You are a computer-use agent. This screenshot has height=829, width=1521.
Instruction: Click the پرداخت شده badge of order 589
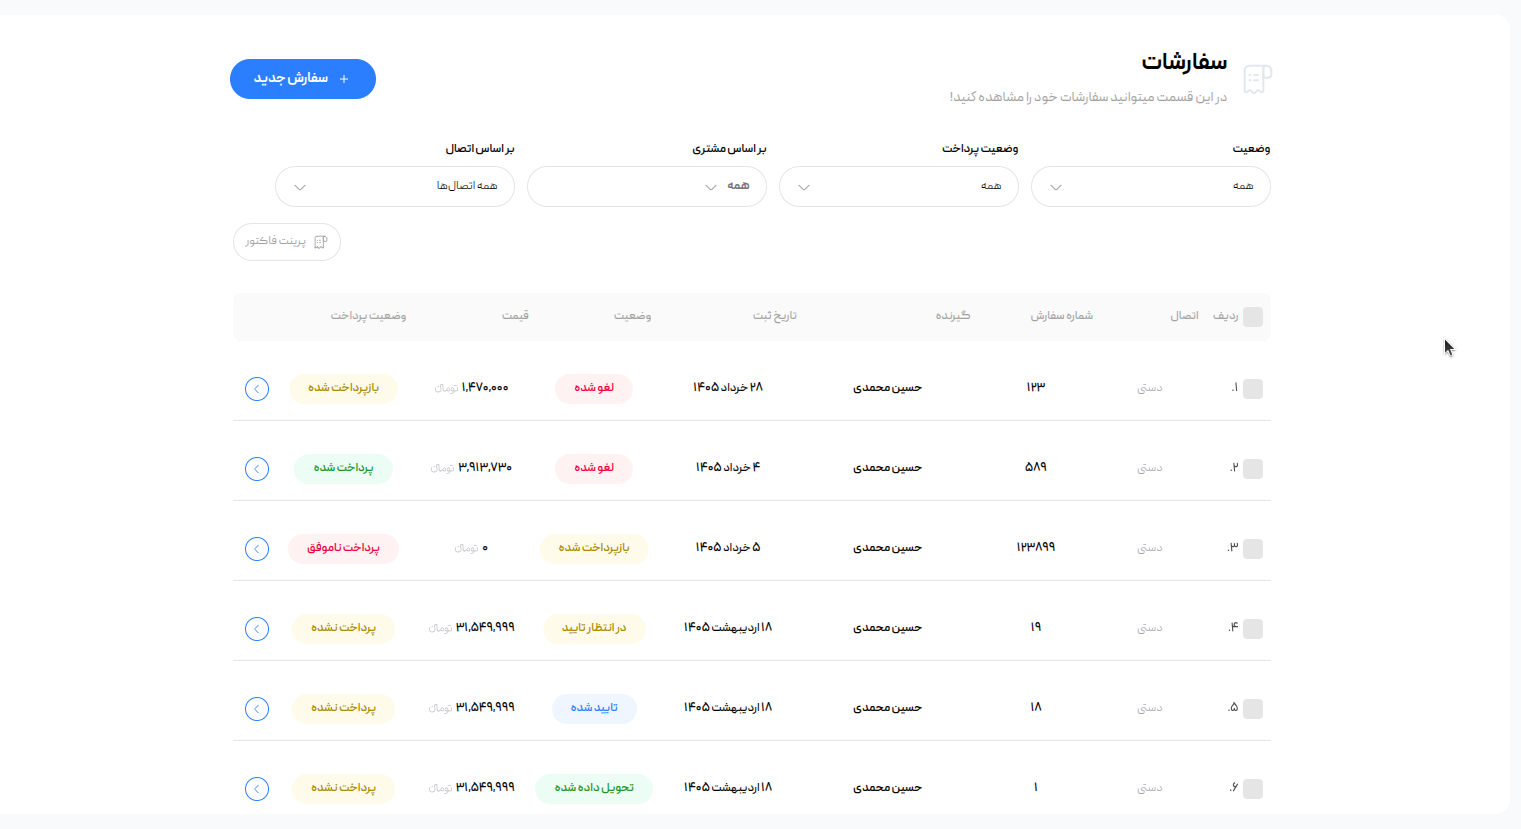pyautogui.click(x=343, y=468)
